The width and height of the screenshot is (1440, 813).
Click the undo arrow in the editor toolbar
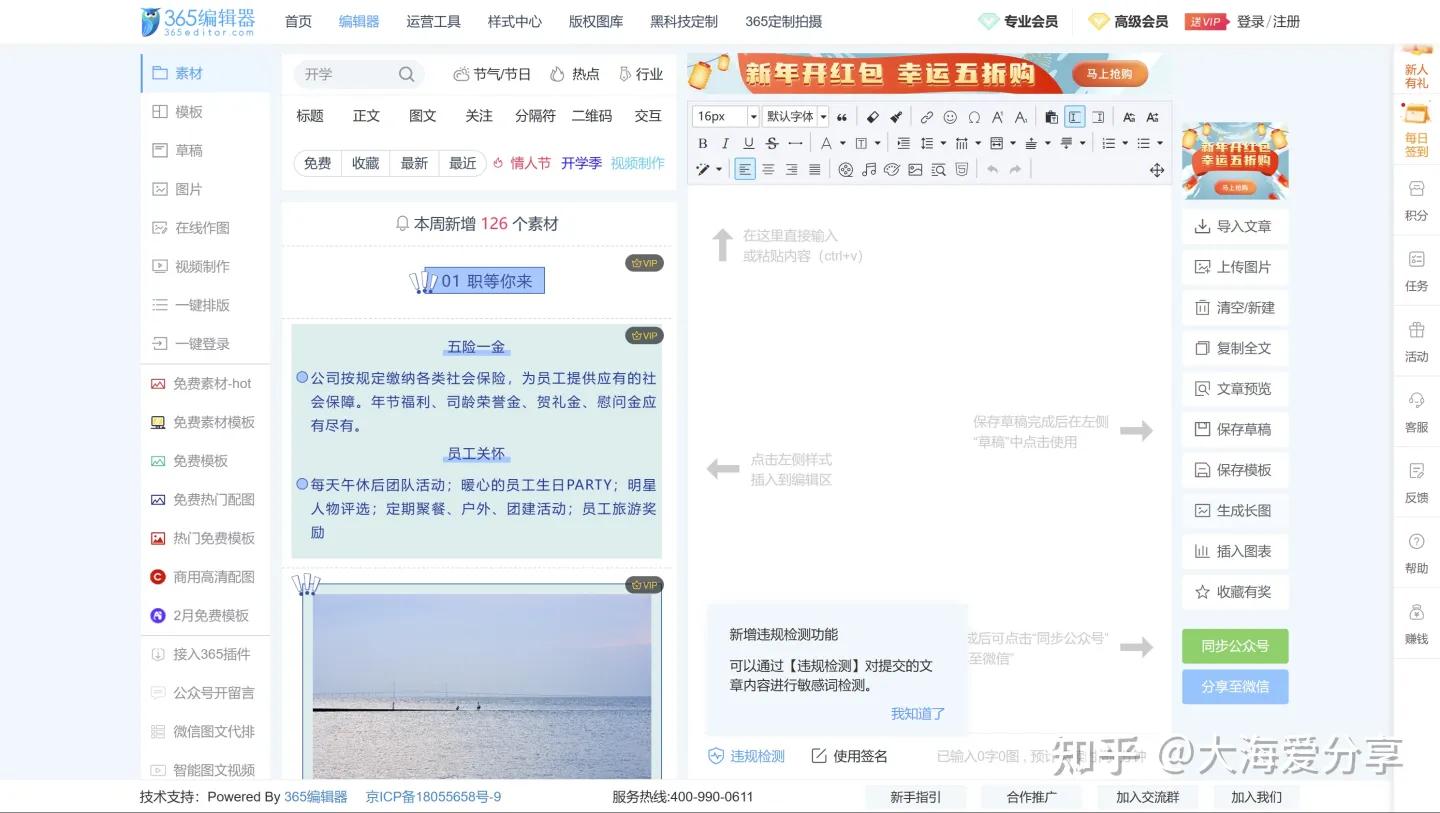pyautogui.click(x=993, y=169)
